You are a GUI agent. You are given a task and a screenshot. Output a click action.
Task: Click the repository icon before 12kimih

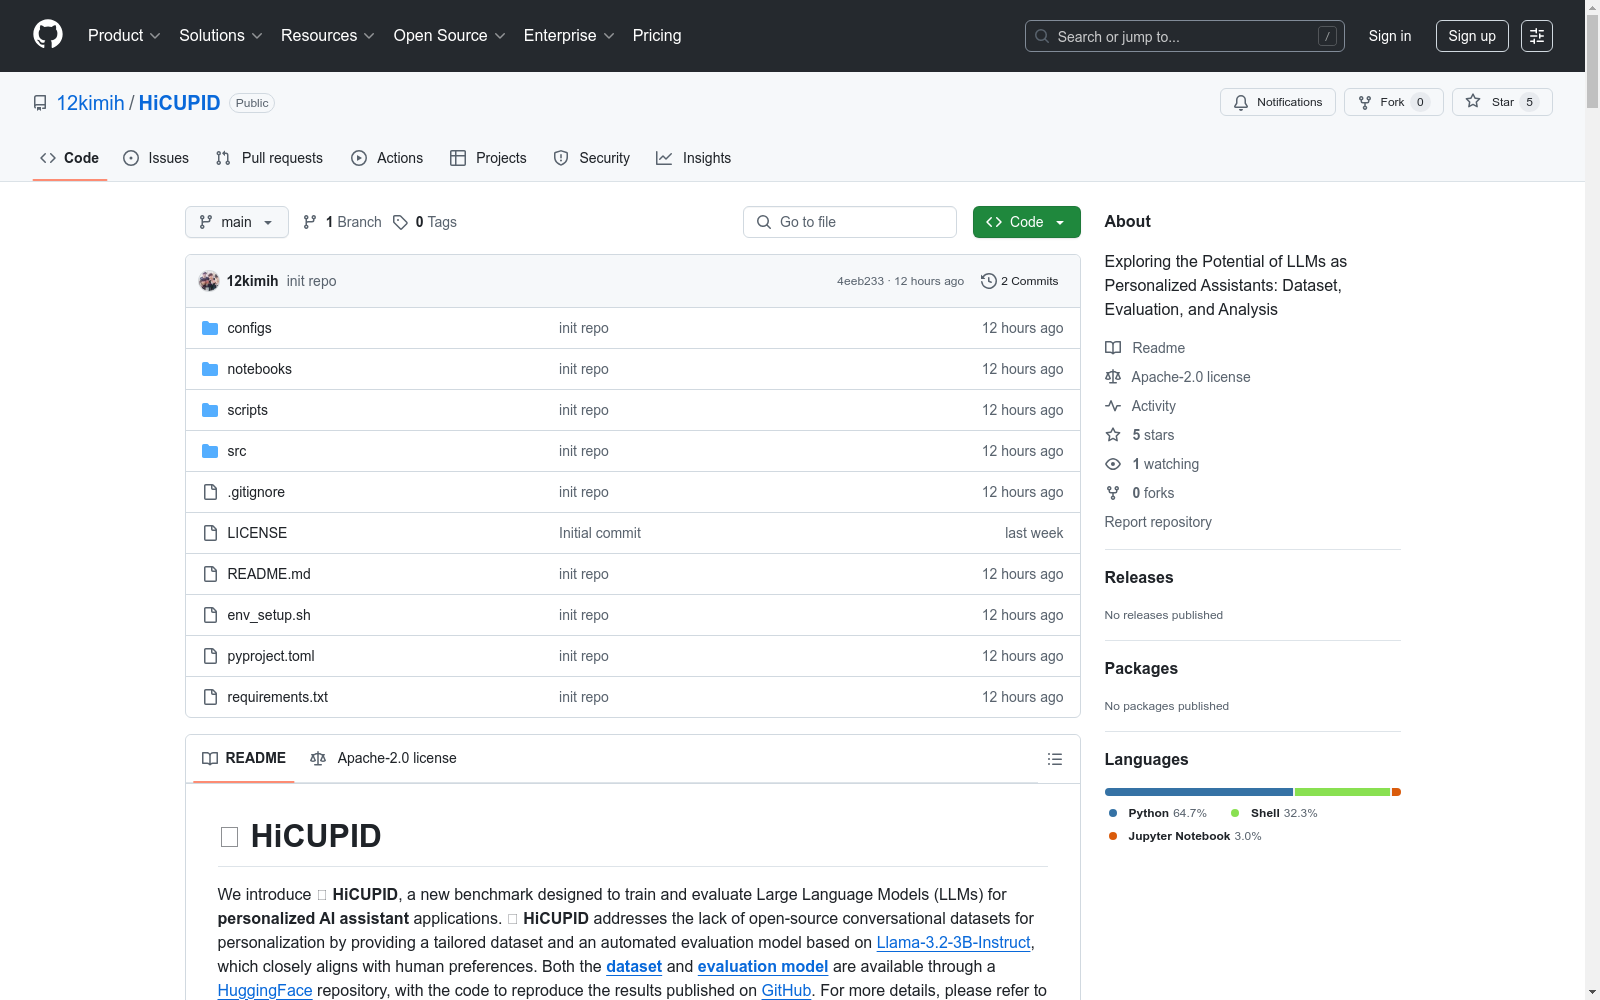point(40,103)
